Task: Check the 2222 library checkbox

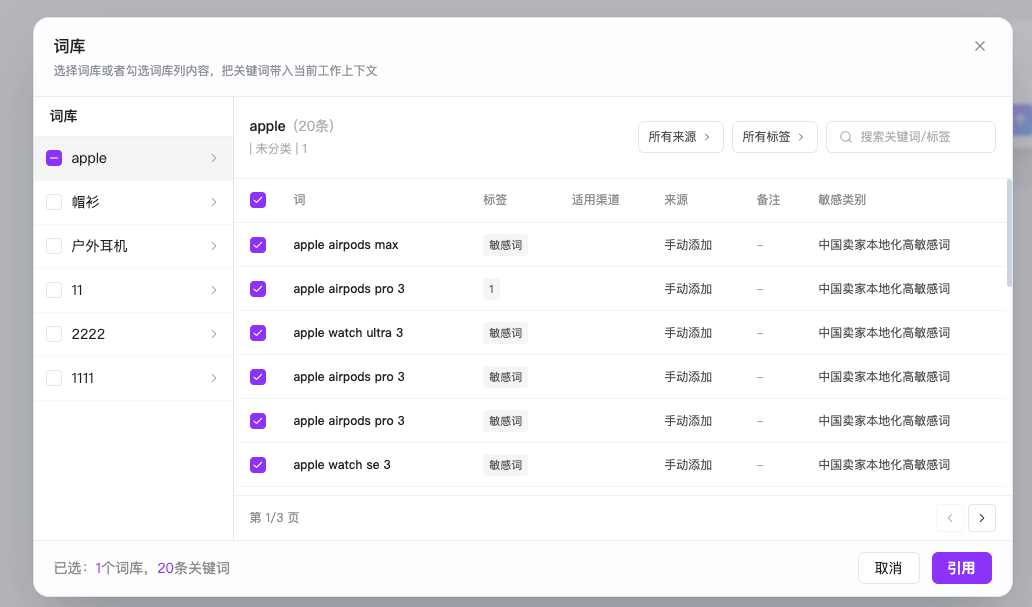Action: tap(54, 334)
